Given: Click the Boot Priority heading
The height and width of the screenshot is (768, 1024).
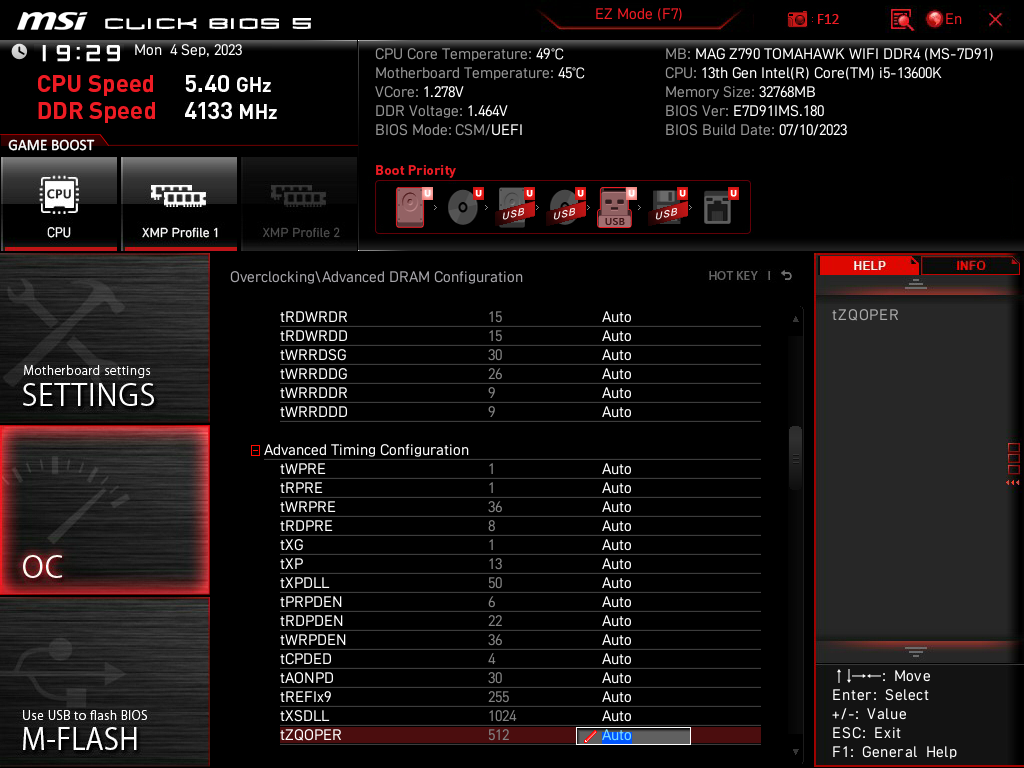Looking at the screenshot, I should pyautogui.click(x=415, y=170).
